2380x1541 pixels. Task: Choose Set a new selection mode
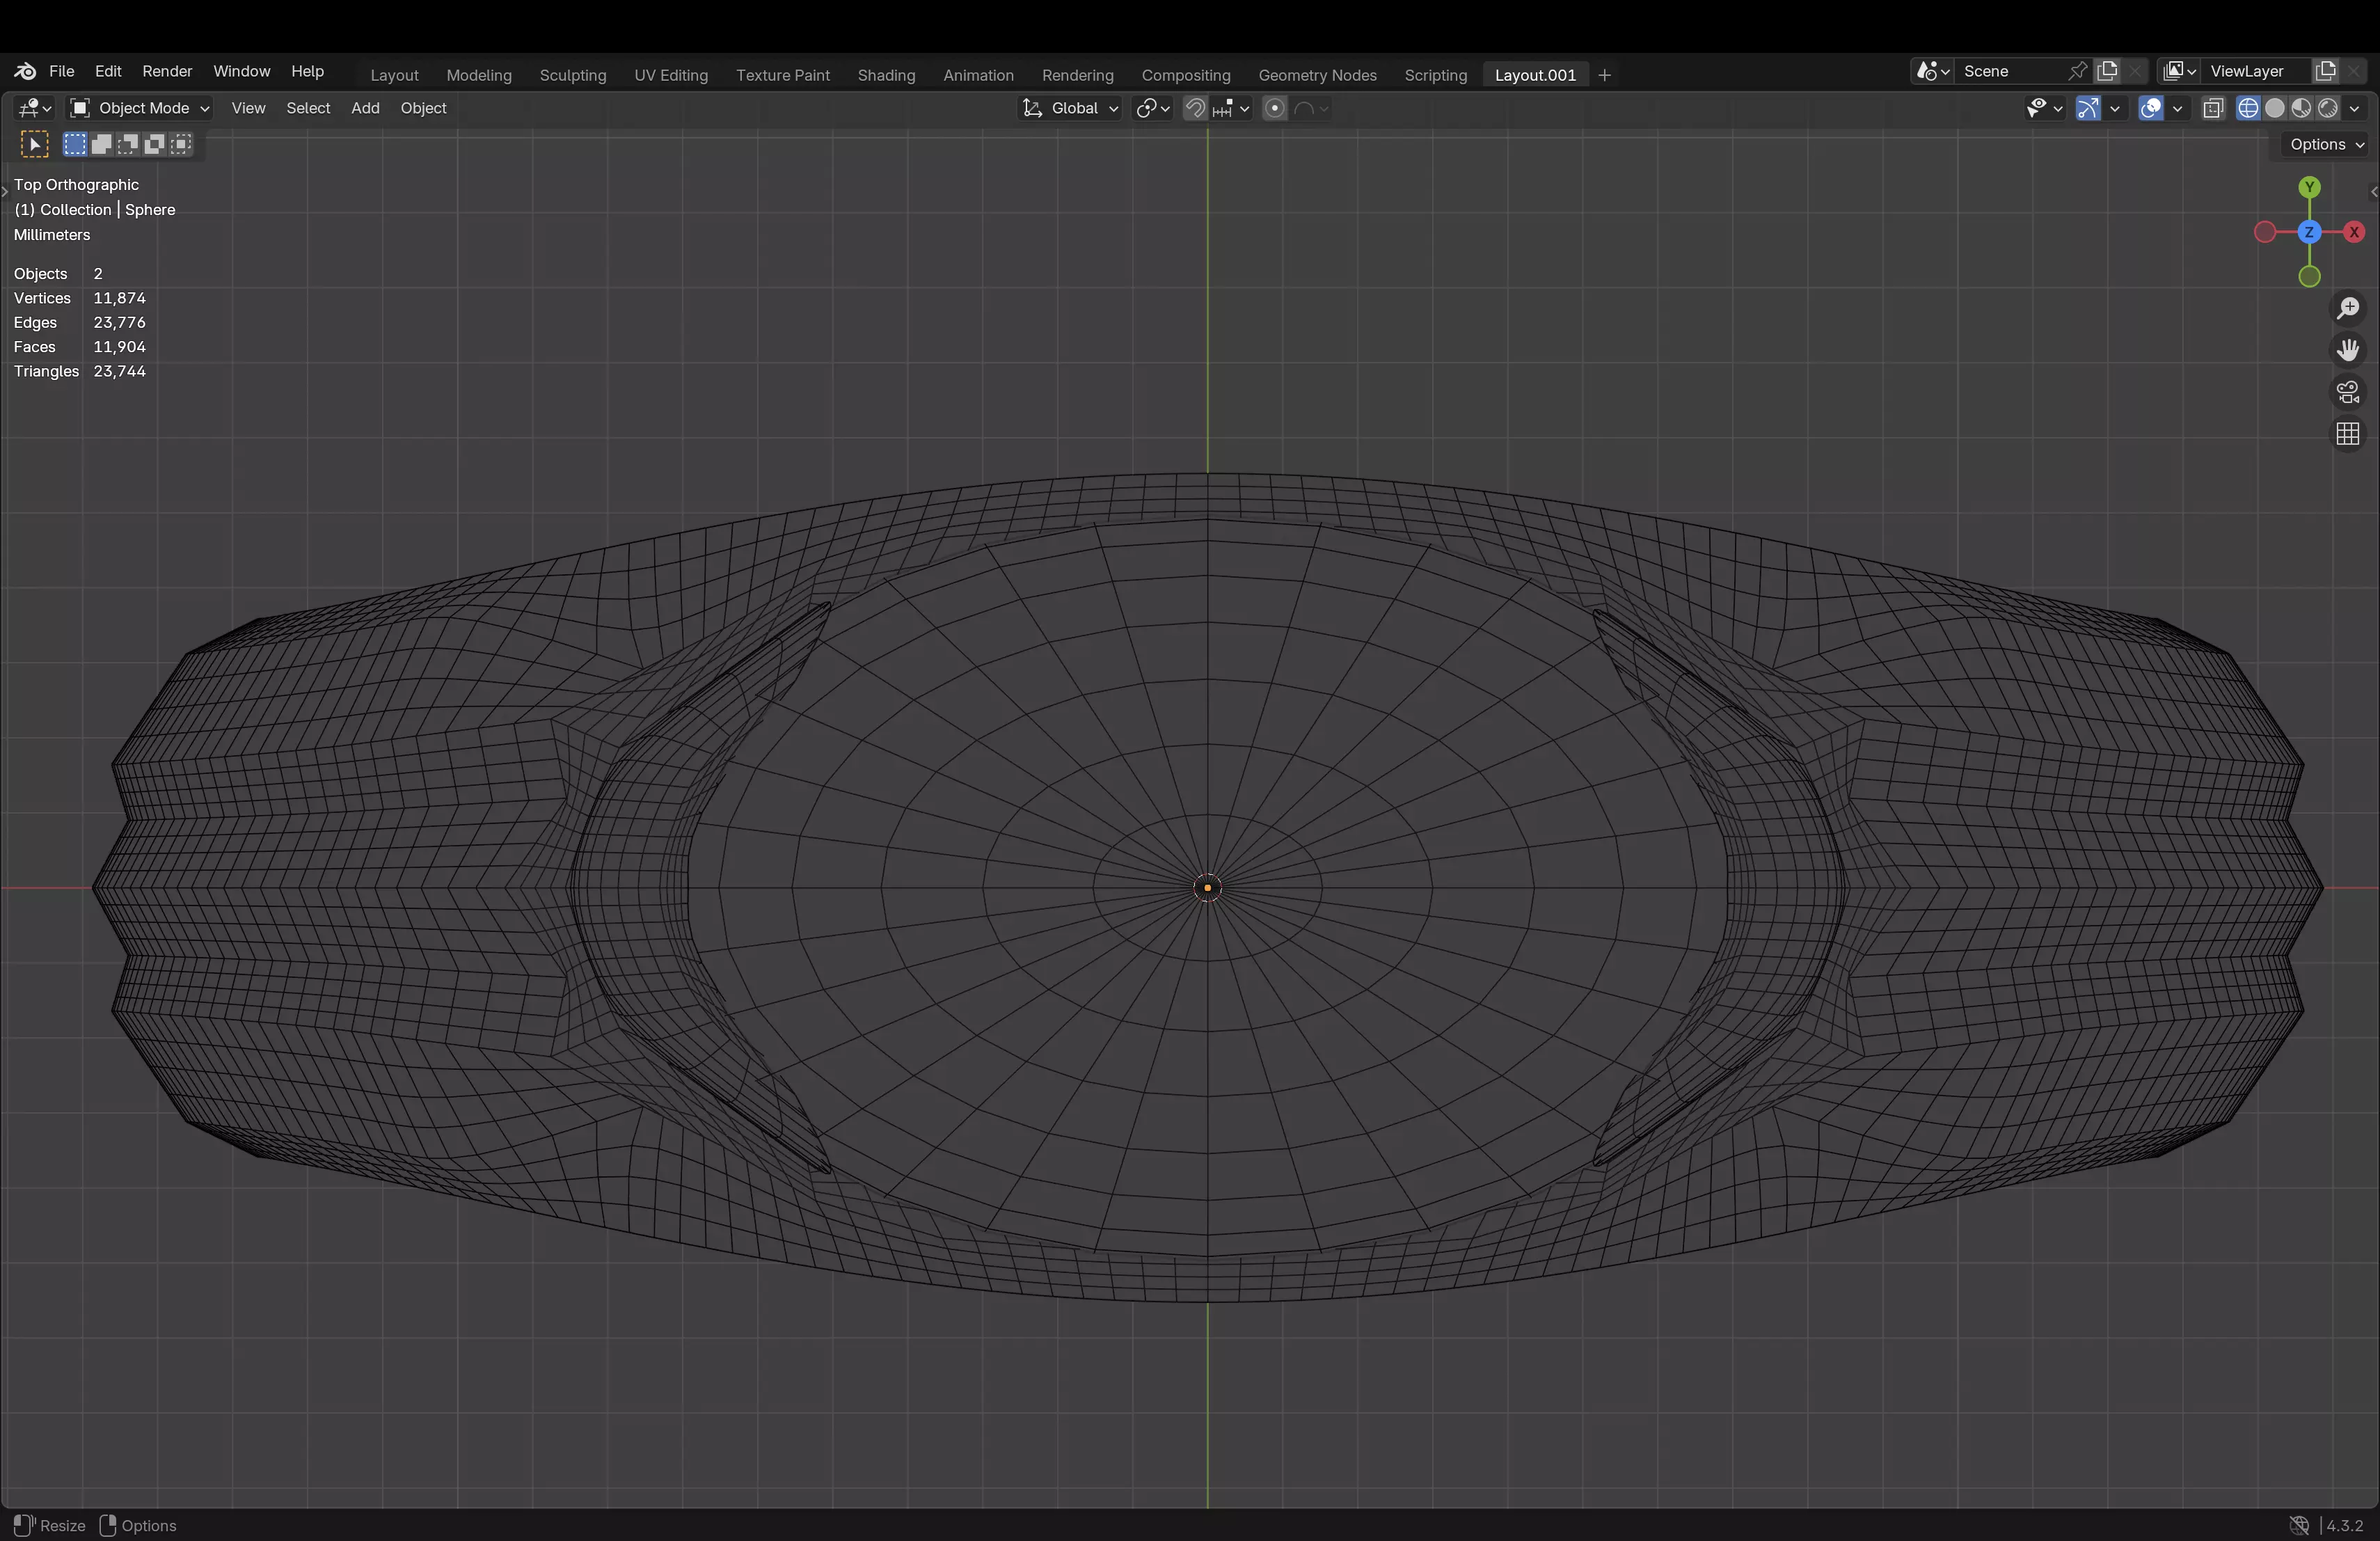point(75,144)
